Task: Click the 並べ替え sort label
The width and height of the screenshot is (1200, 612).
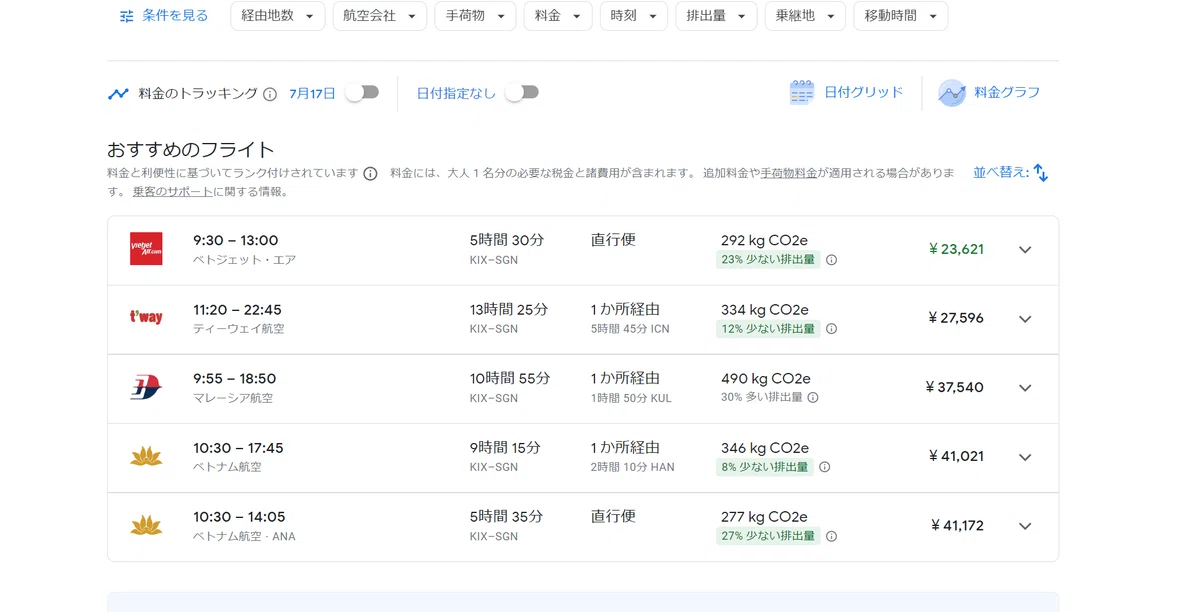Action: pyautogui.click(x=1001, y=172)
